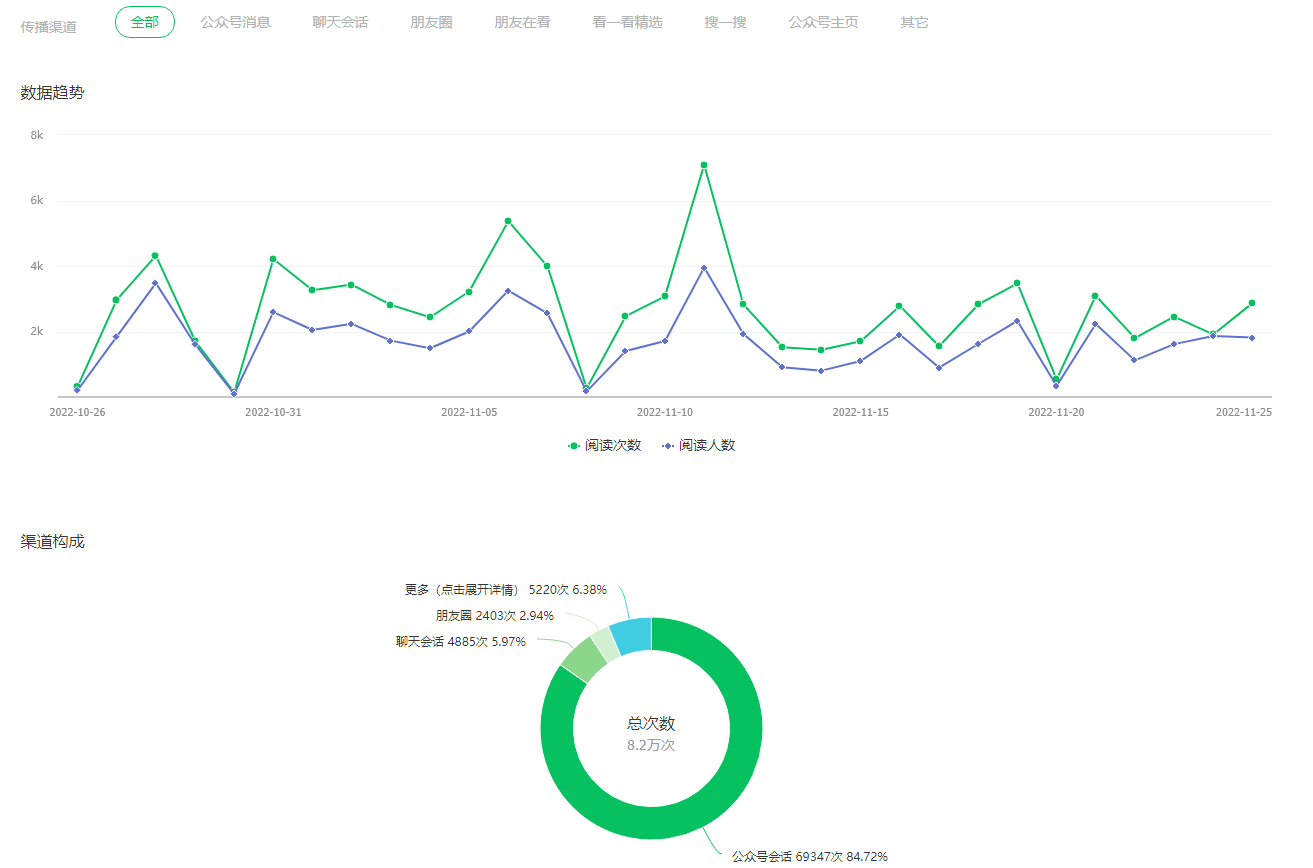Switch to 公众号消息 channel tab
The width and height of the screenshot is (1313, 868).
[x=235, y=22]
